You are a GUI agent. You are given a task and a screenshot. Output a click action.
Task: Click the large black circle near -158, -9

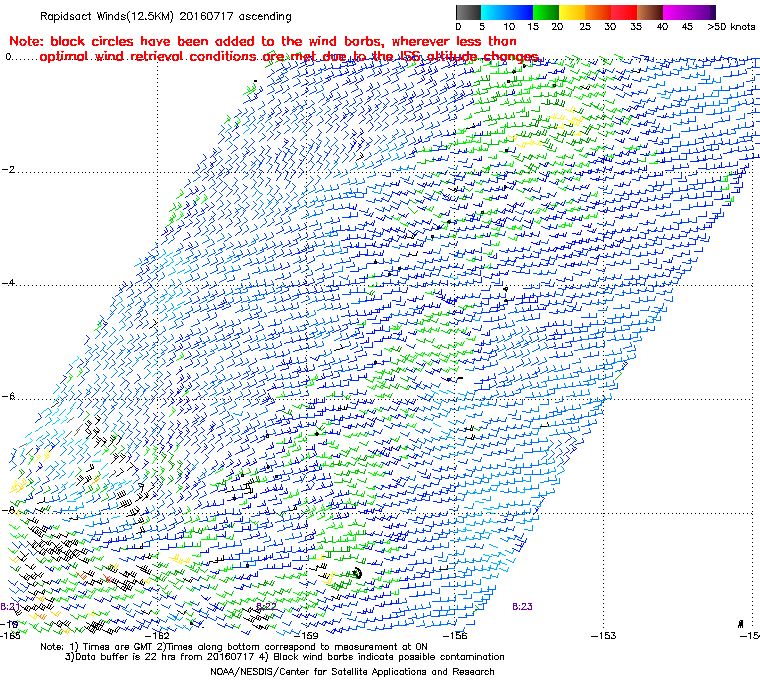[357, 574]
